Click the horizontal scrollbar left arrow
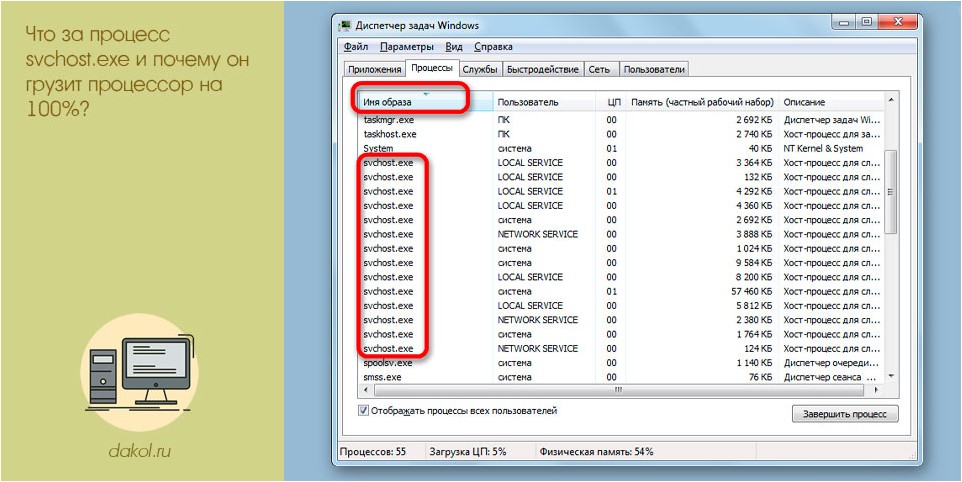 366,390
